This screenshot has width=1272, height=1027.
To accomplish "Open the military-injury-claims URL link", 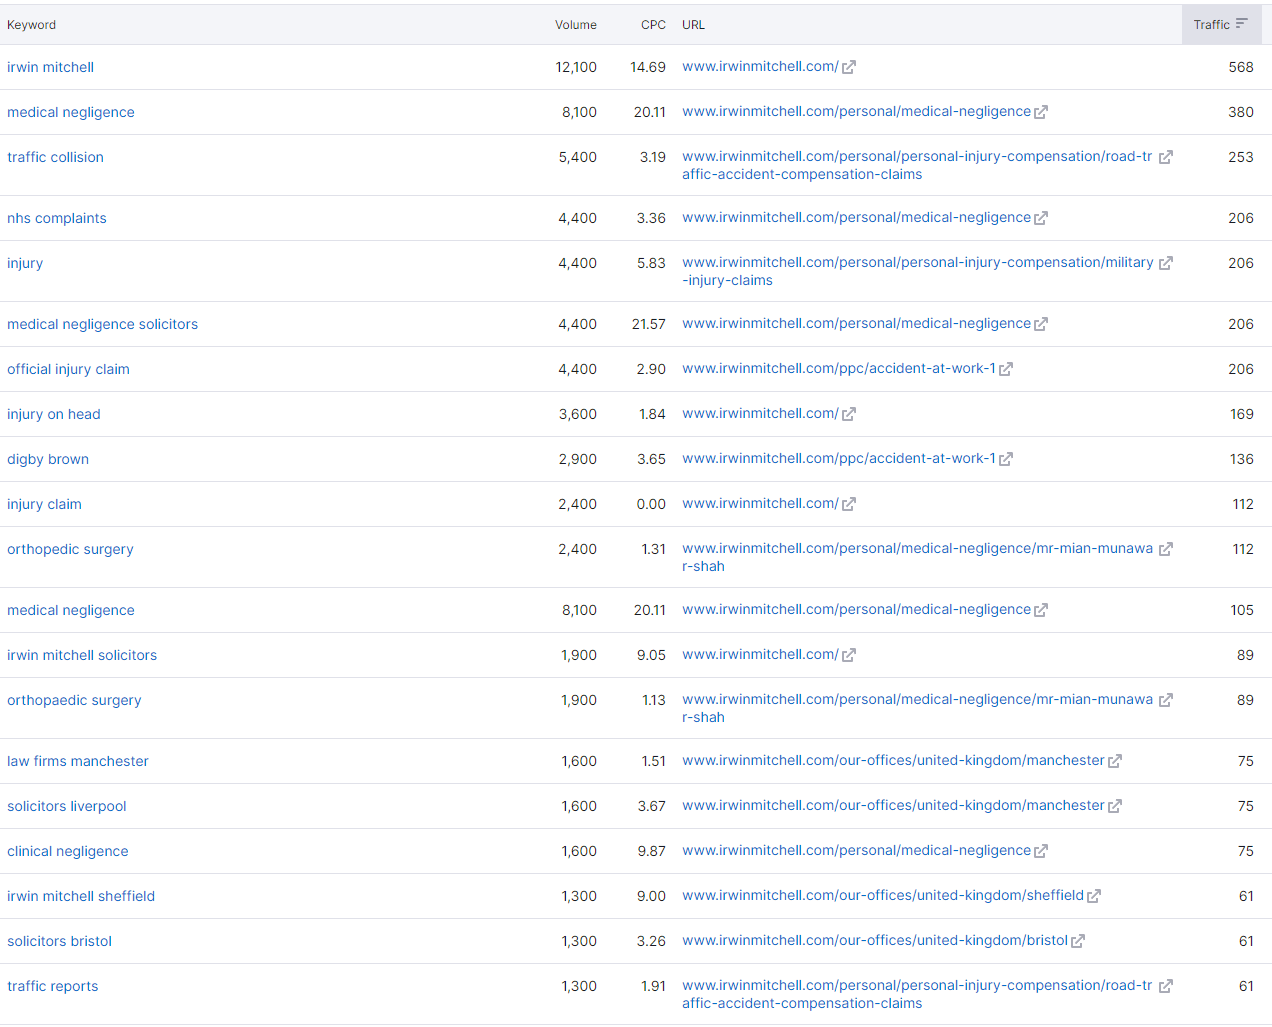I will [x=918, y=271].
